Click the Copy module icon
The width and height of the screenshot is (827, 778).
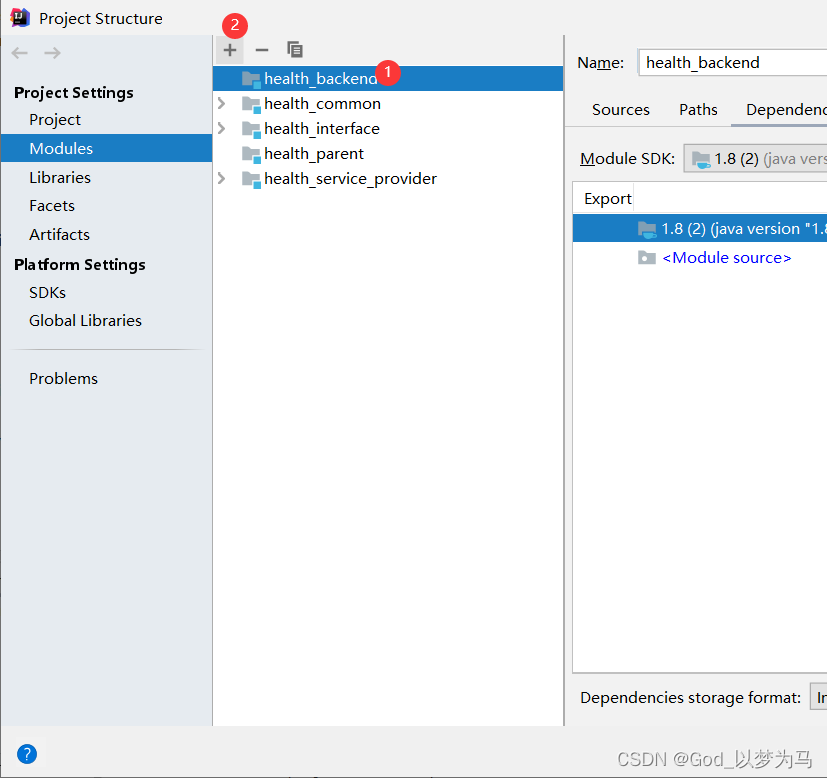coord(294,50)
